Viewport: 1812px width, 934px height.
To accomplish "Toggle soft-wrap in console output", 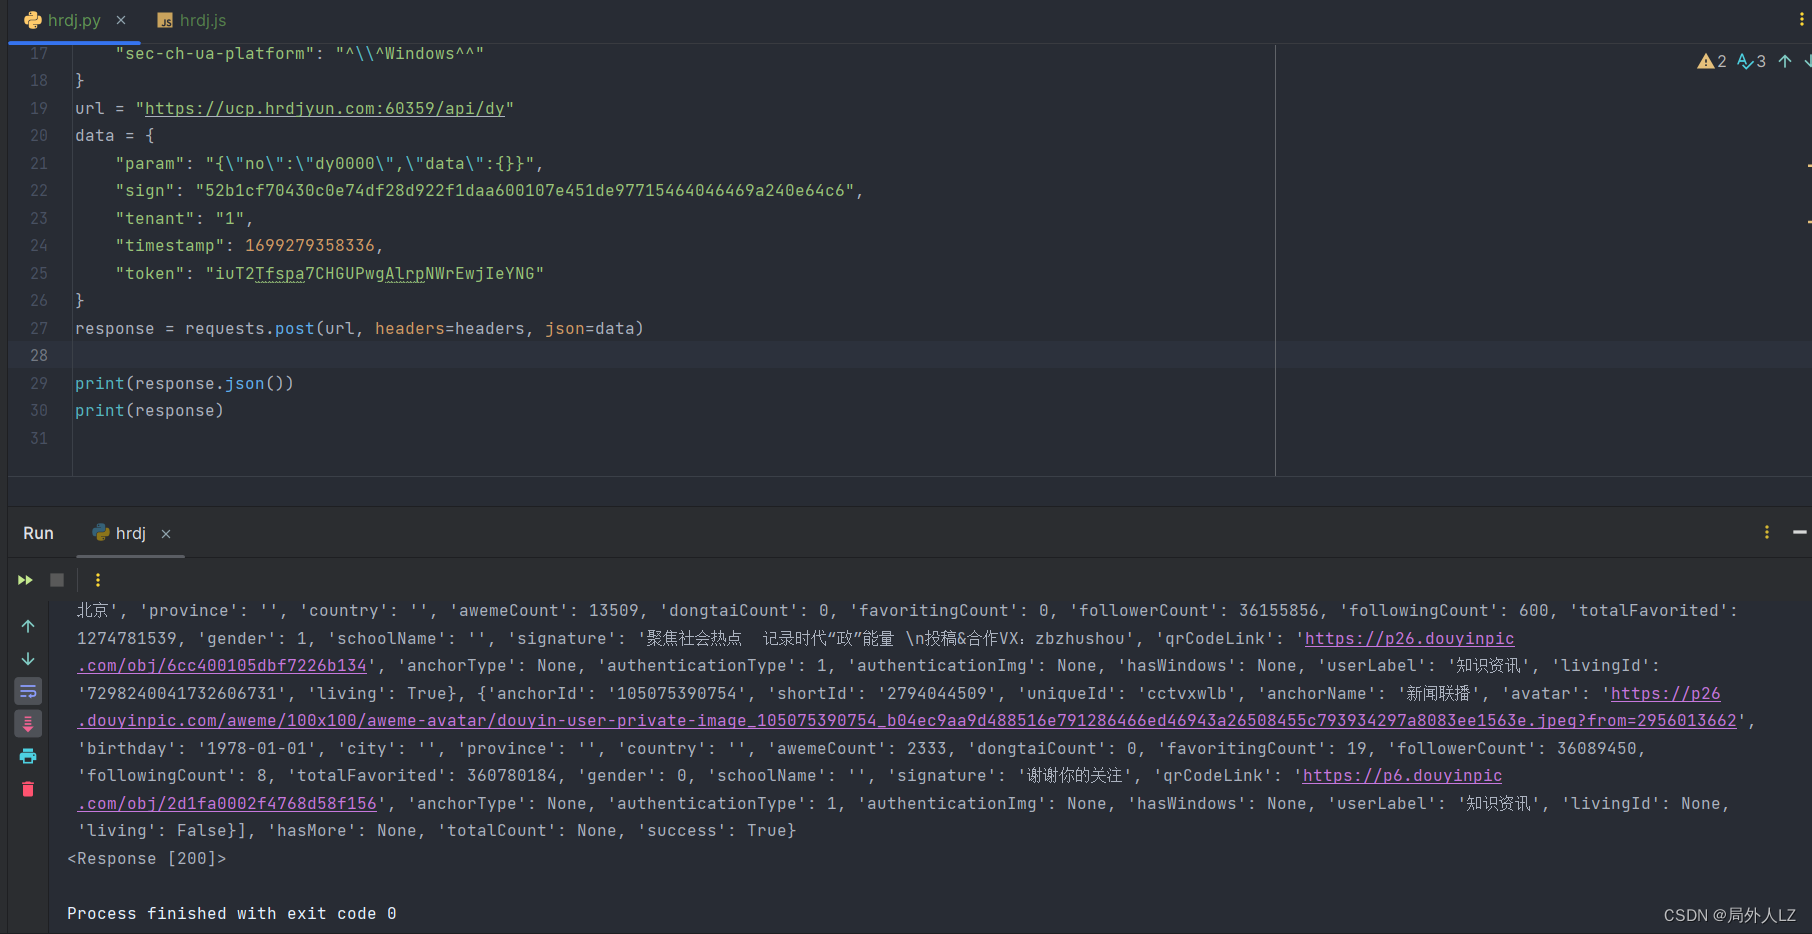I will [x=28, y=691].
